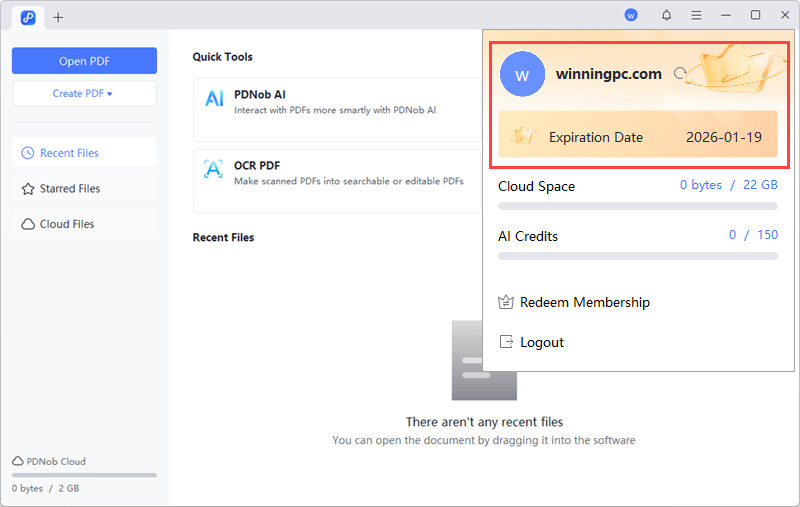
Task: Click the Starred Files star icon
Action: pyautogui.click(x=28, y=189)
